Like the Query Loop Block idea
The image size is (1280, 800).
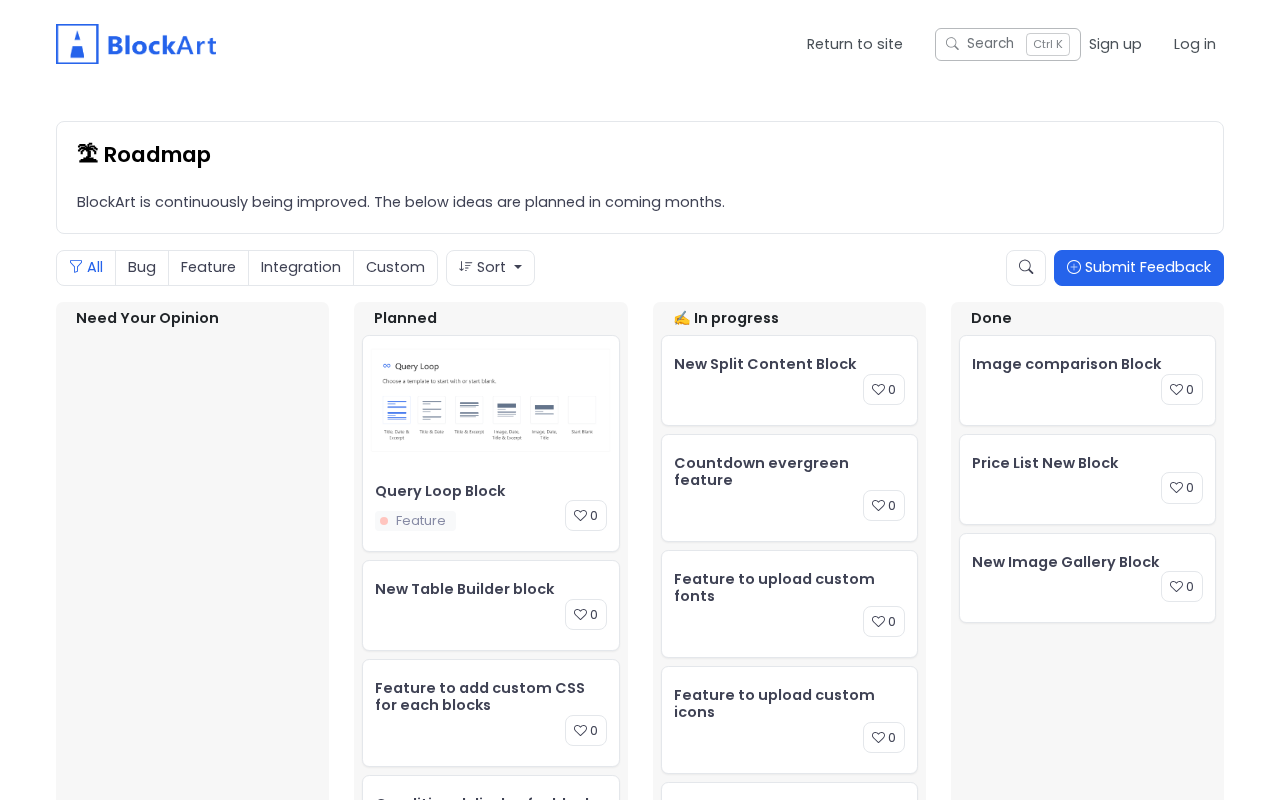point(586,516)
